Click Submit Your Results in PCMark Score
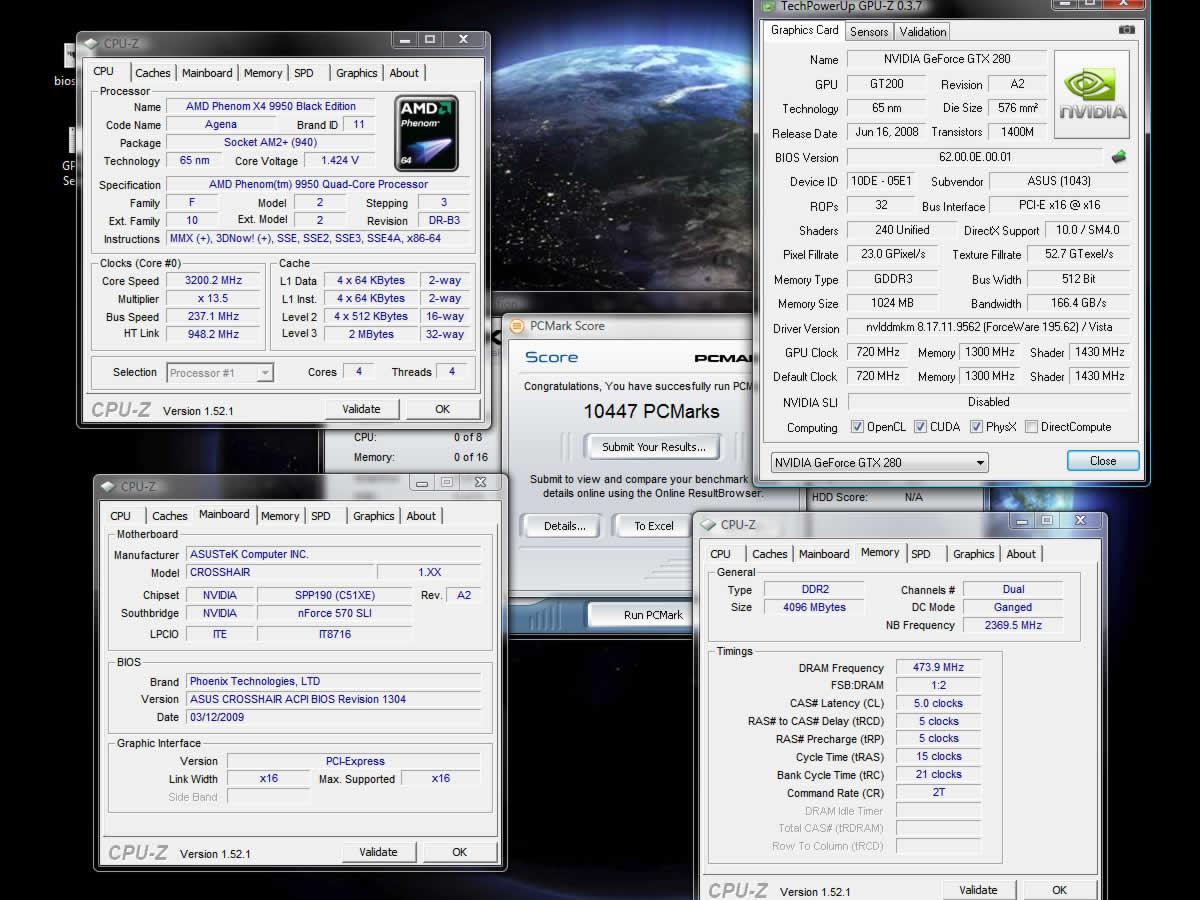 pyautogui.click(x=654, y=447)
